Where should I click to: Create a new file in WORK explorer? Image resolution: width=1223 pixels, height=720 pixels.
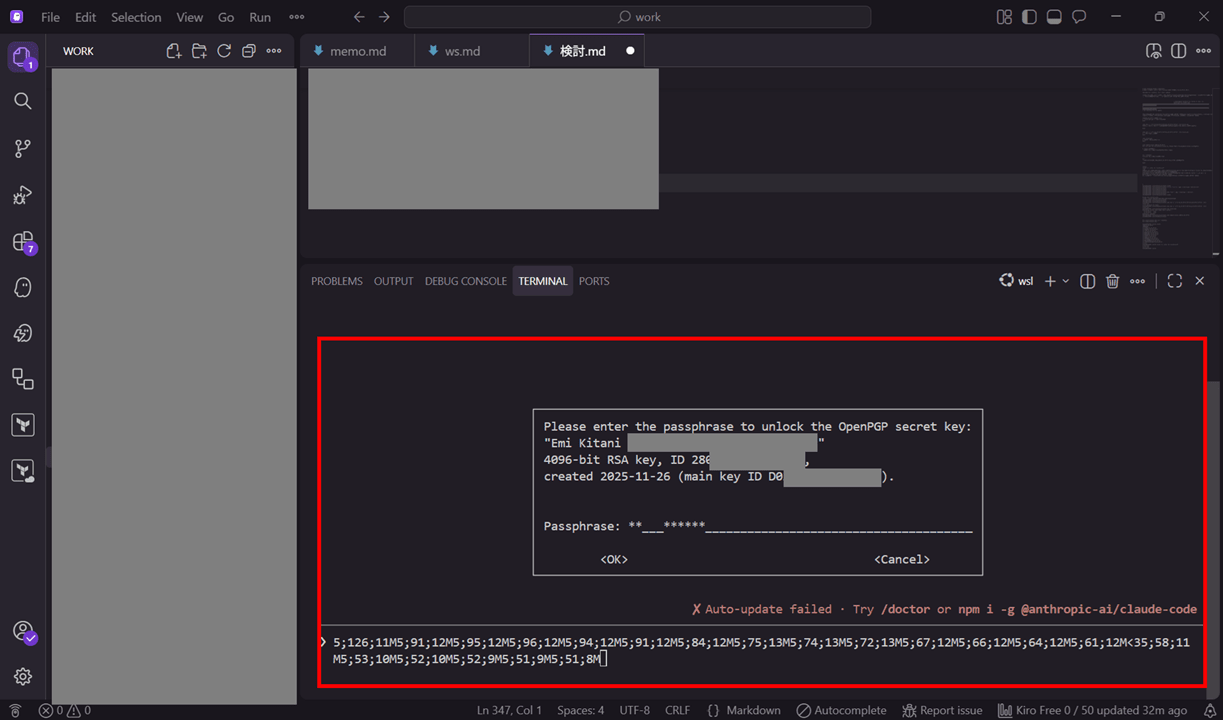pyautogui.click(x=174, y=51)
